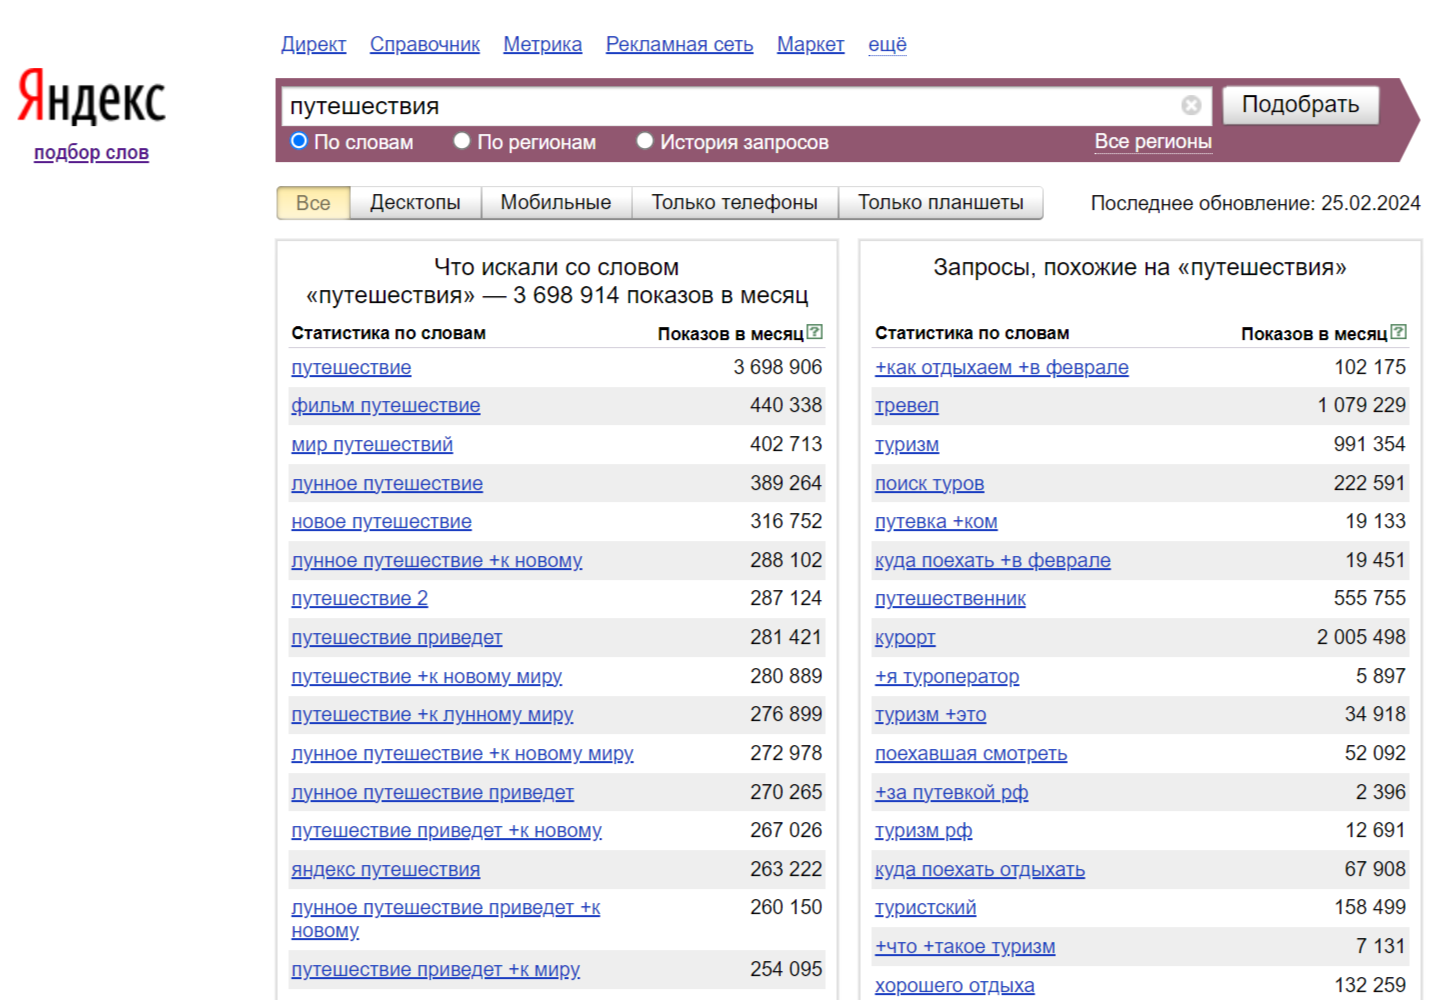Open the similar query "хорошего отдыха"
1444x1000 pixels.
click(x=955, y=986)
